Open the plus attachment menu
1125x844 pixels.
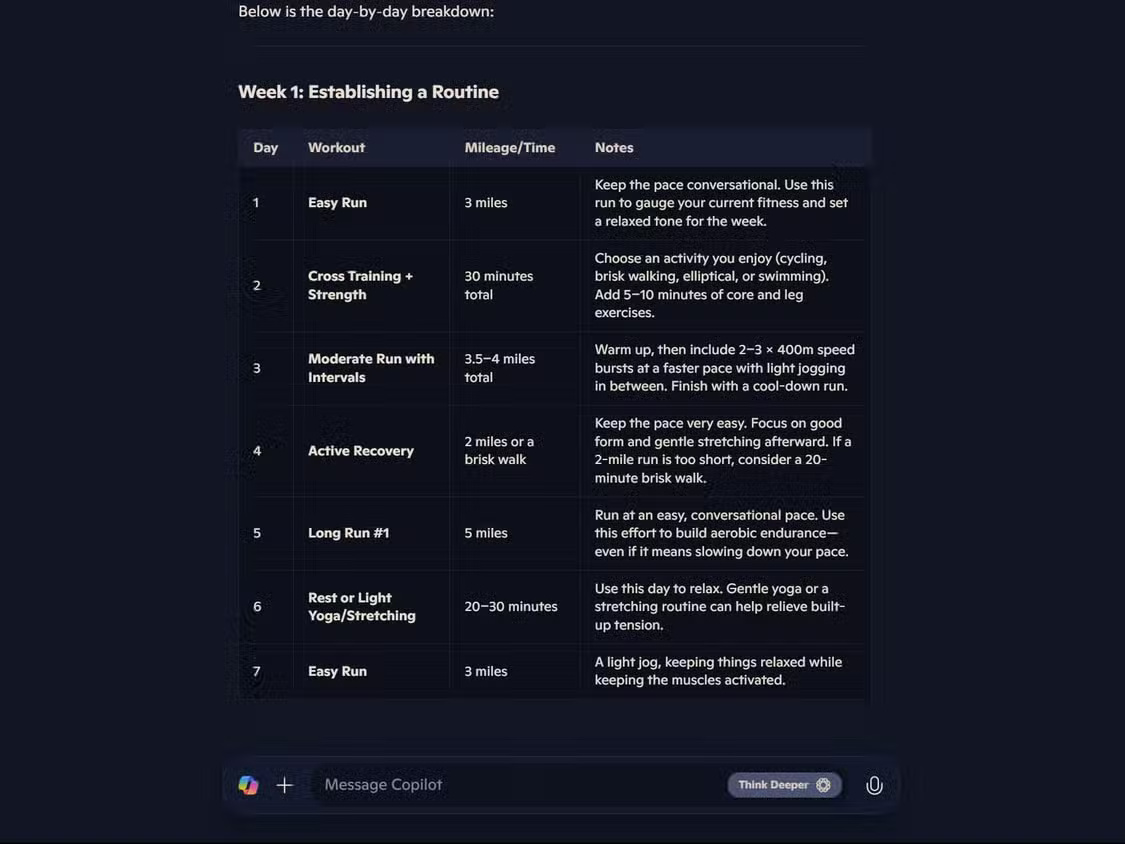pyautogui.click(x=285, y=785)
